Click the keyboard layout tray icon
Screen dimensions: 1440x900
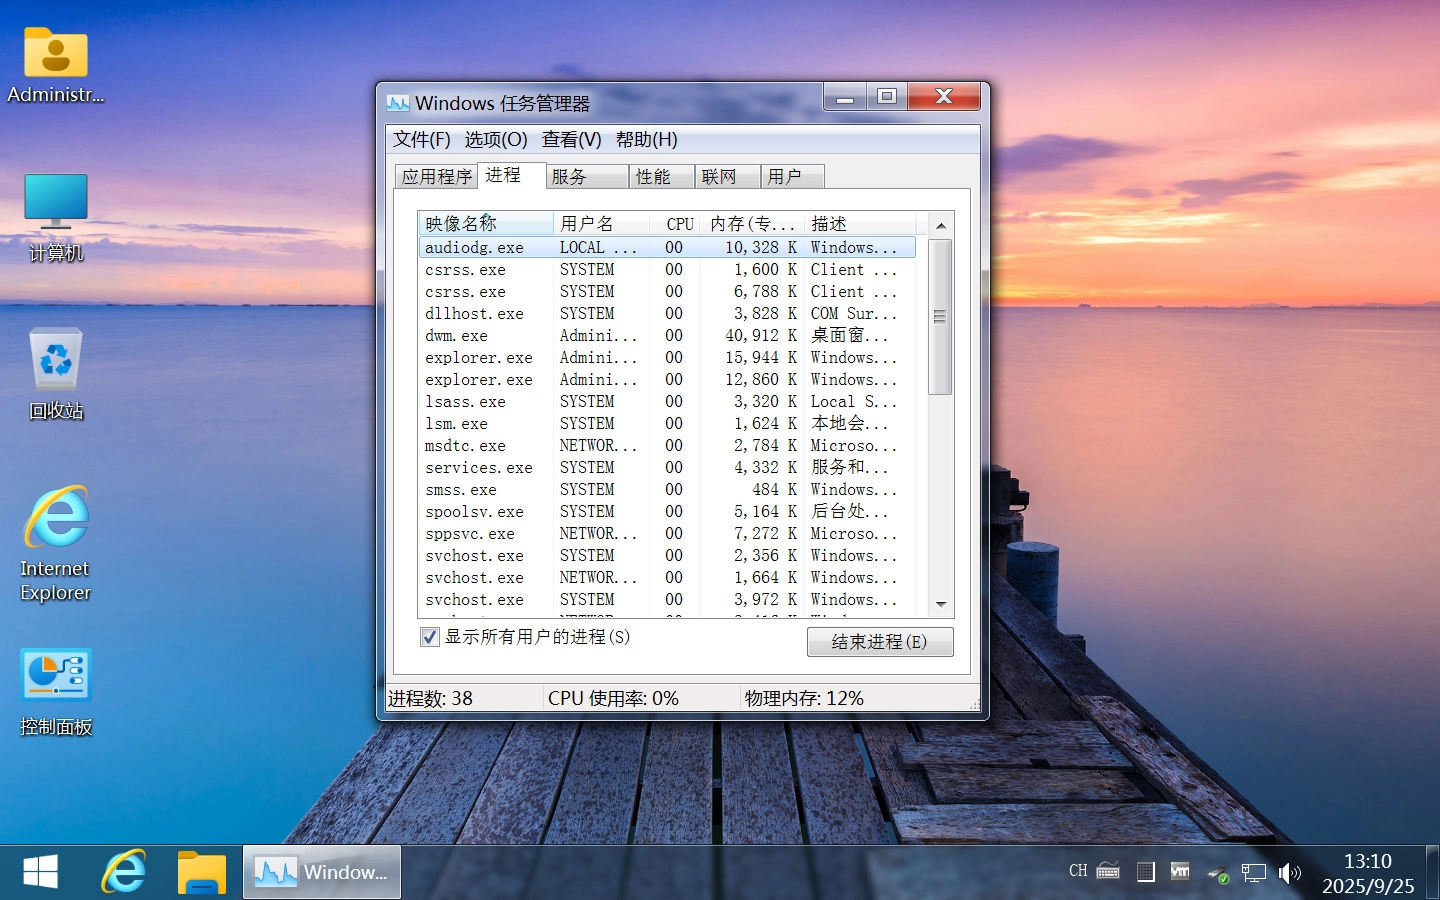(x=1106, y=871)
